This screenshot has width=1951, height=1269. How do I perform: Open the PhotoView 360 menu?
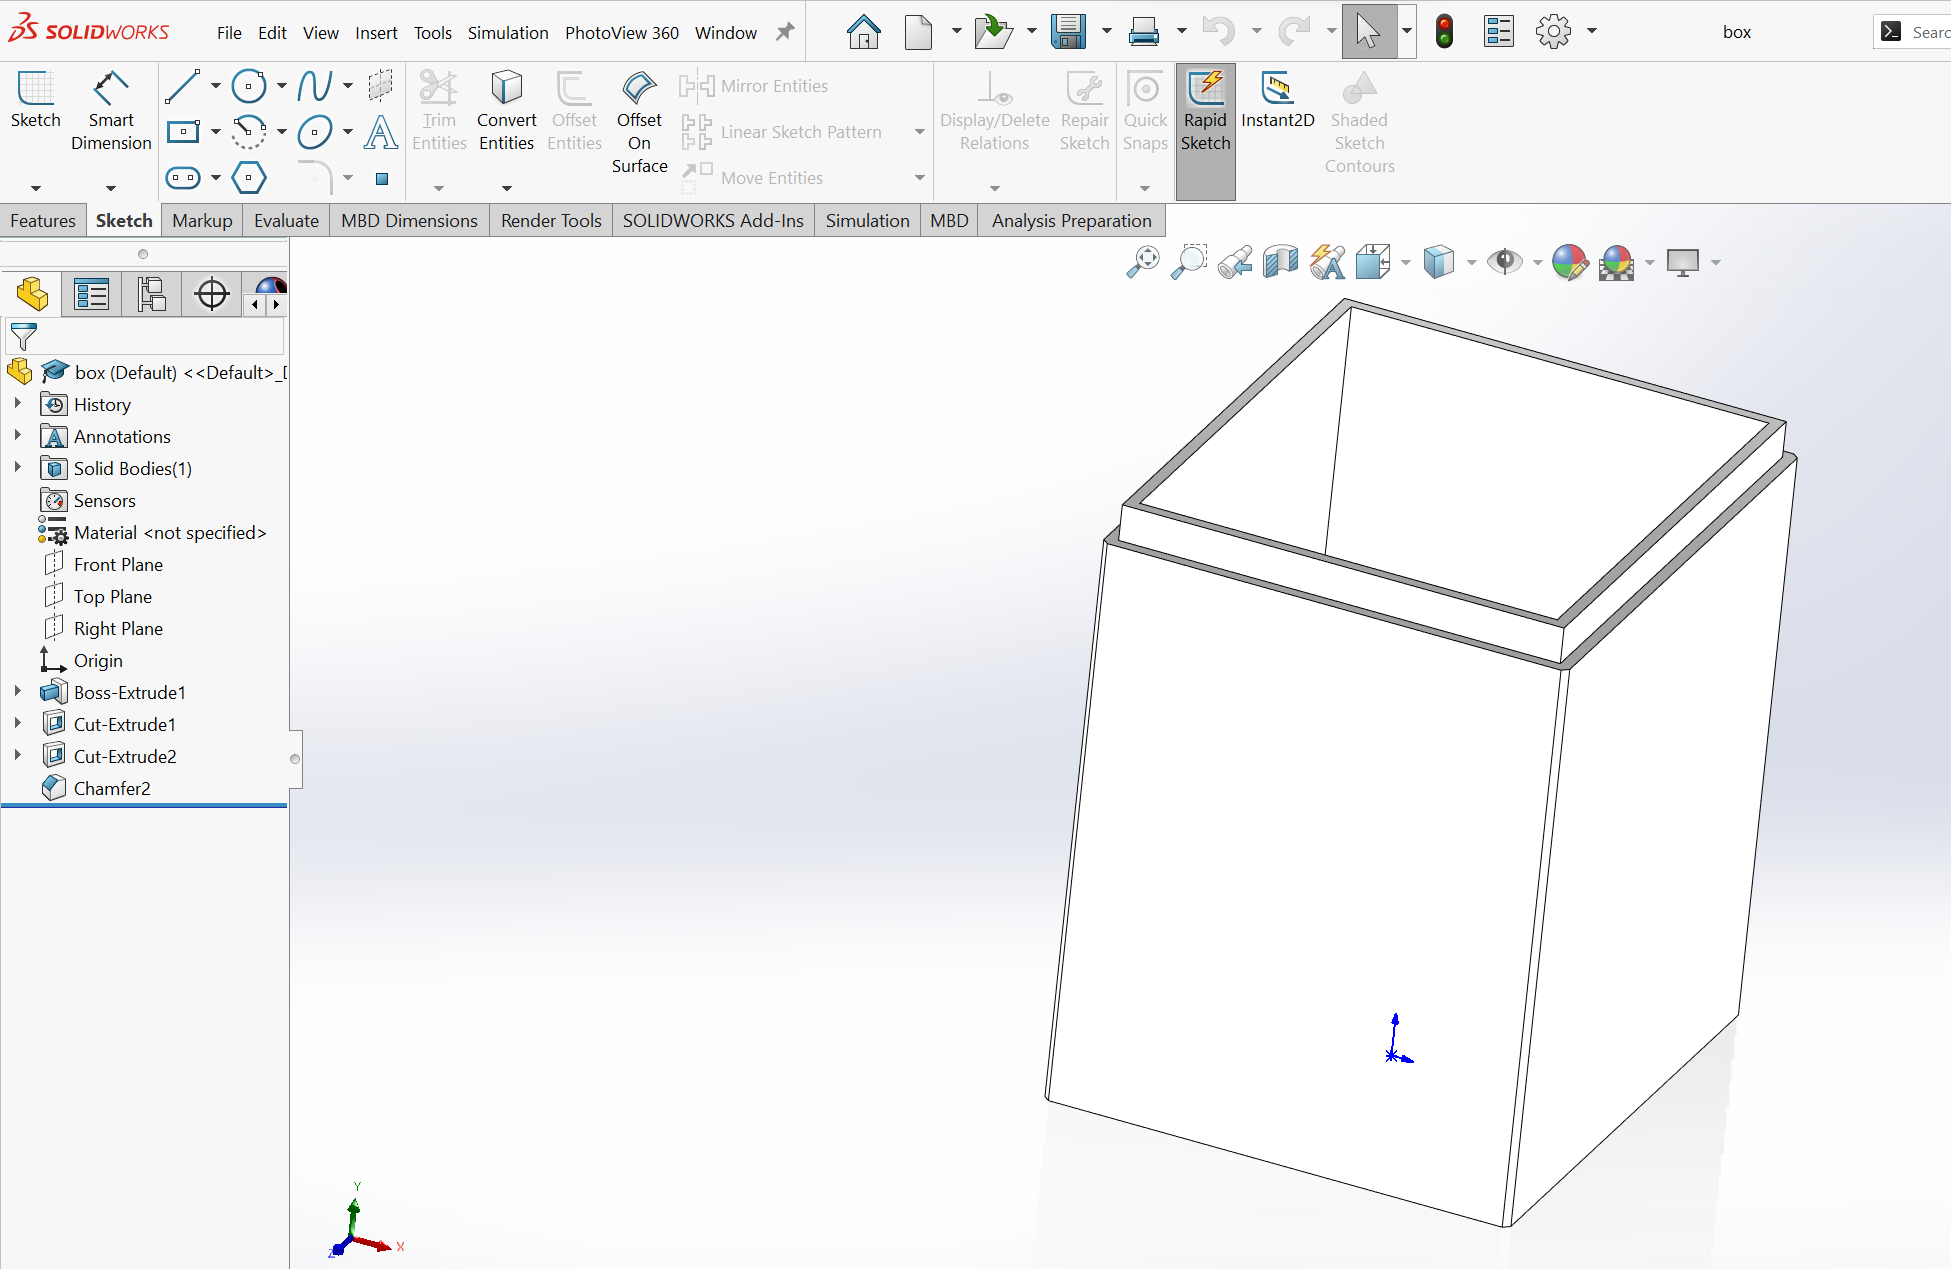tap(621, 32)
